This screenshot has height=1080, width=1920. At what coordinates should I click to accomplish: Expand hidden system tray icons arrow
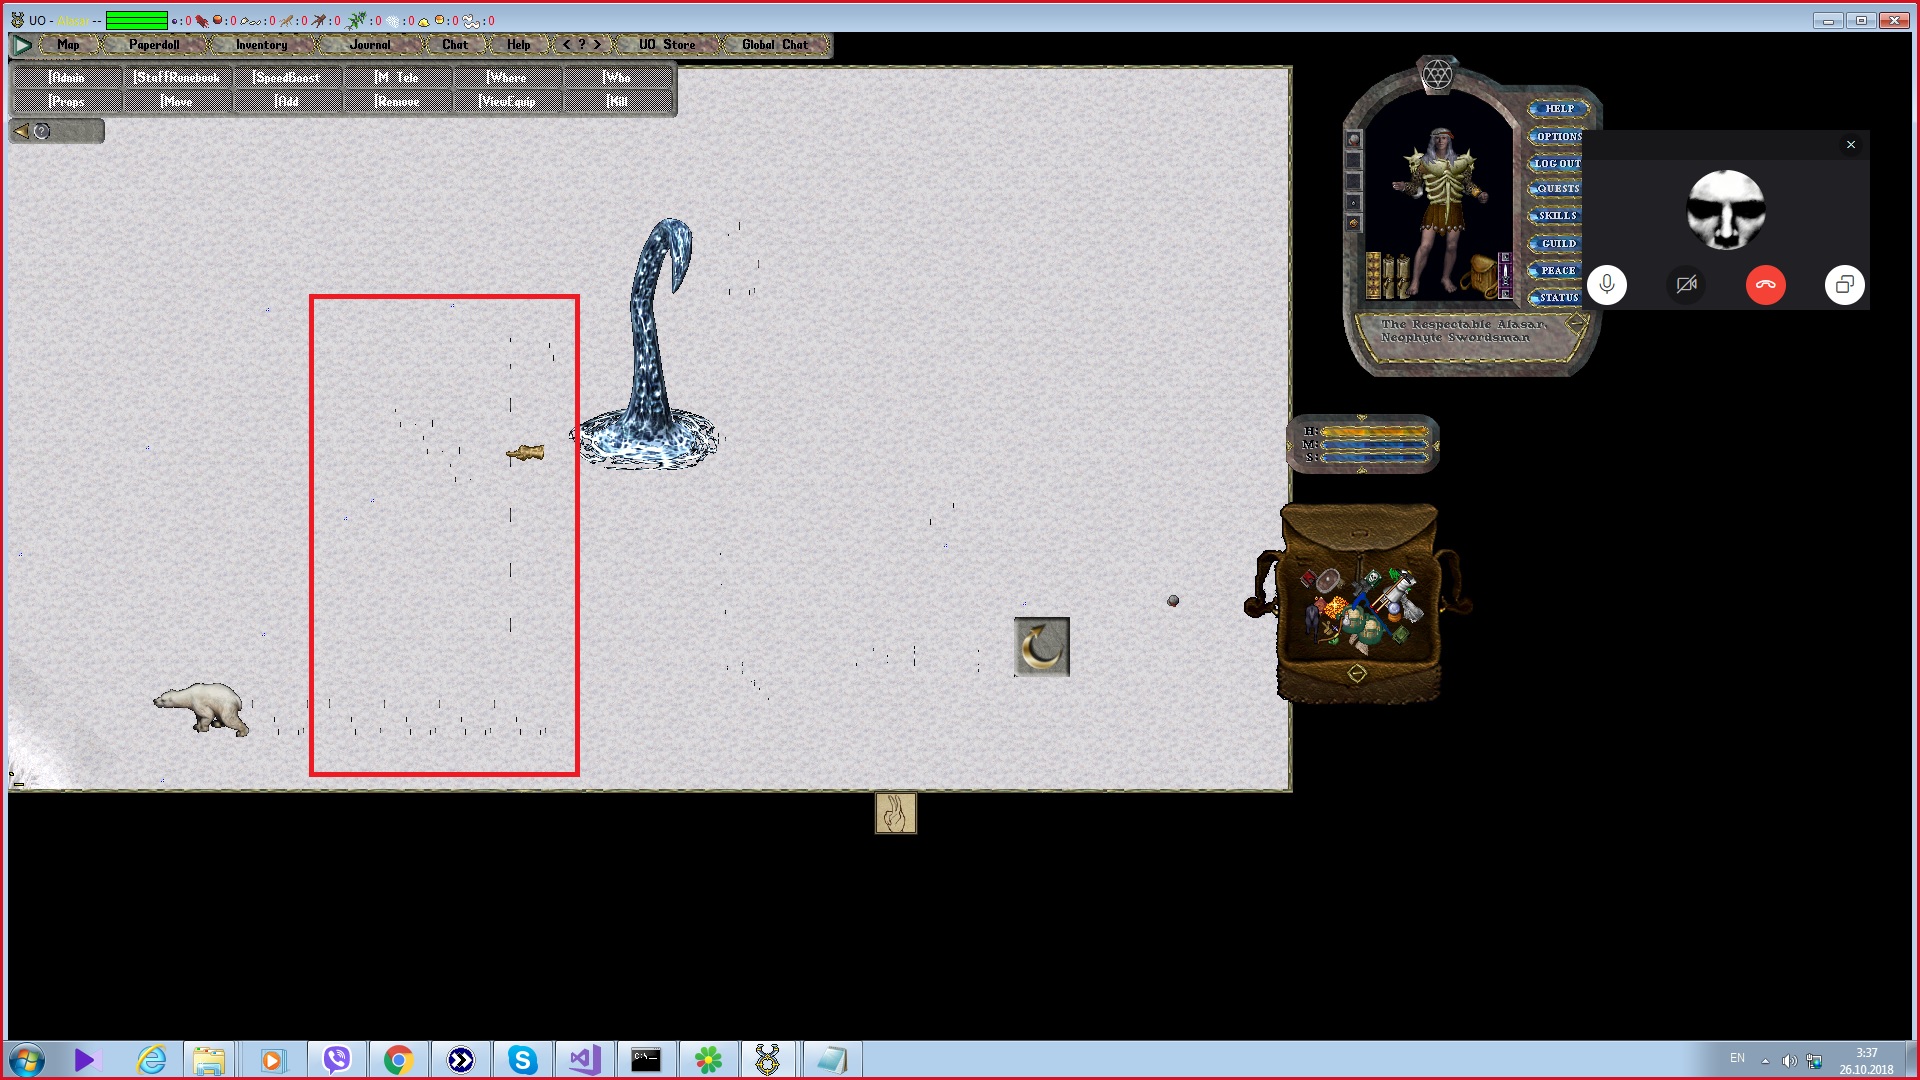click(x=1765, y=1060)
